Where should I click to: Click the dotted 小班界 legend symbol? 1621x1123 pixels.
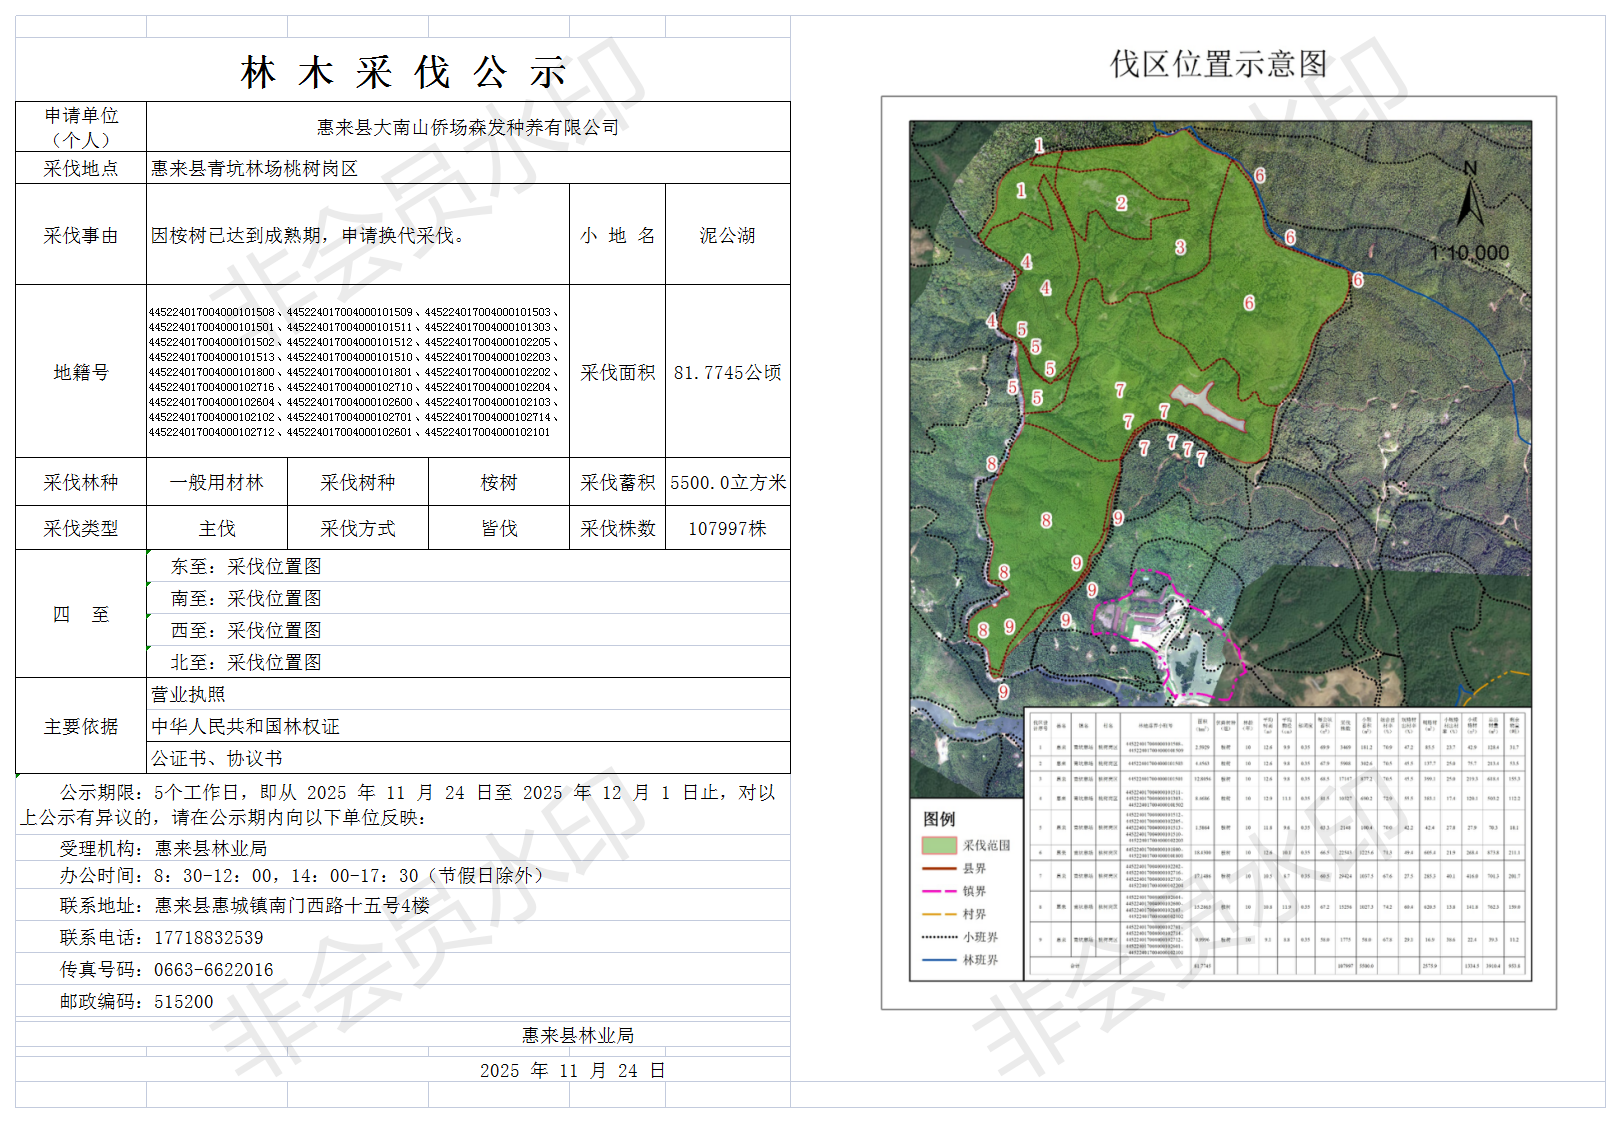click(939, 937)
